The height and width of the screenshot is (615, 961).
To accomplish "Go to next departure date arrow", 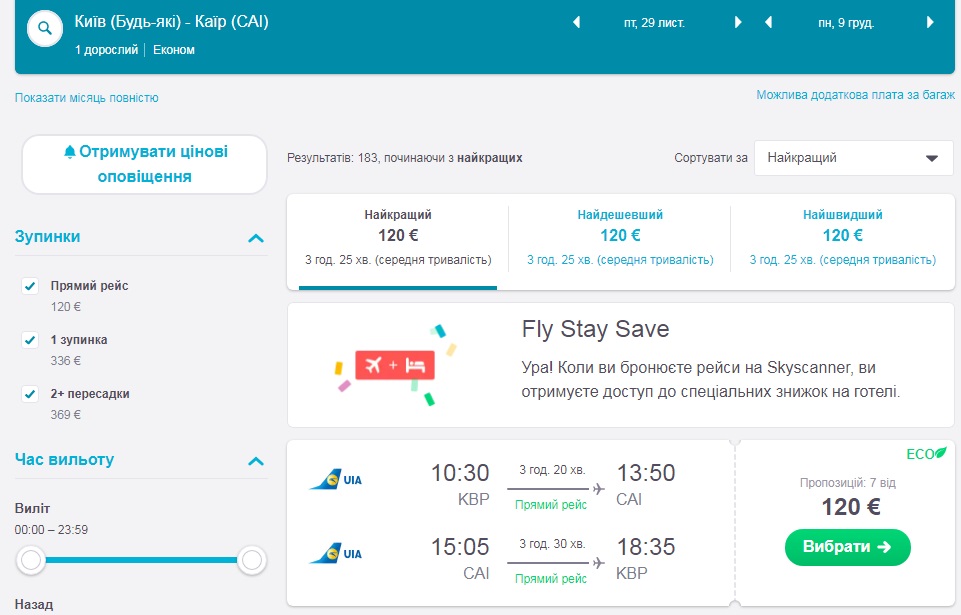I will [x=738, y=23].
